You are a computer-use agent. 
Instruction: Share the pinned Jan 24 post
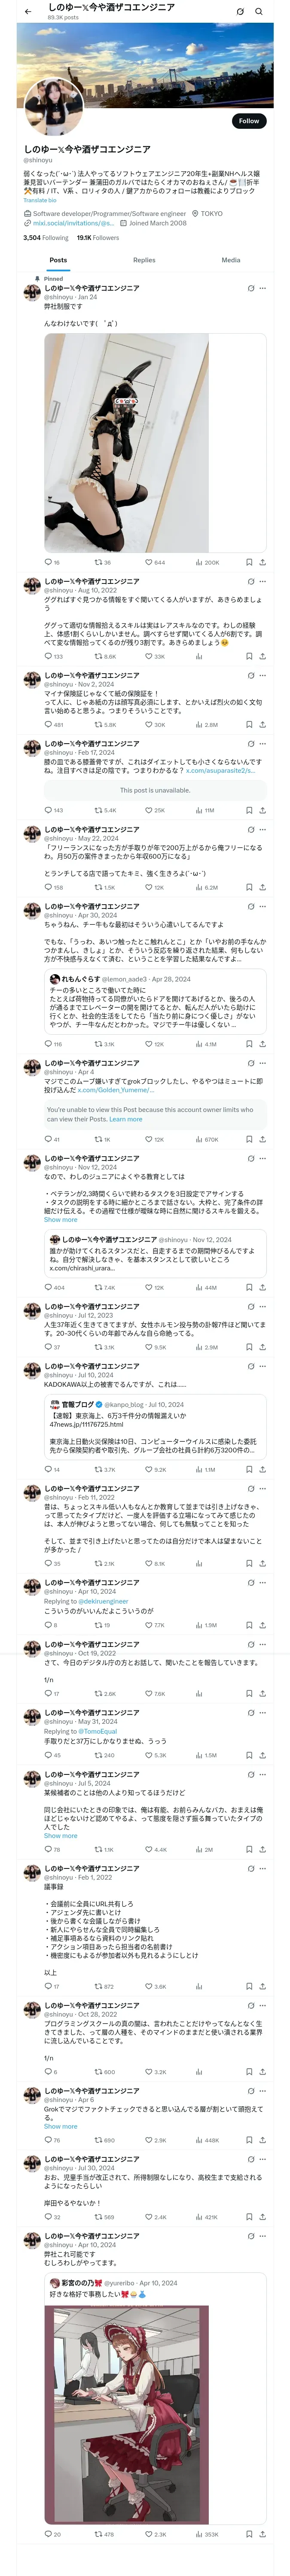[262, 562]
